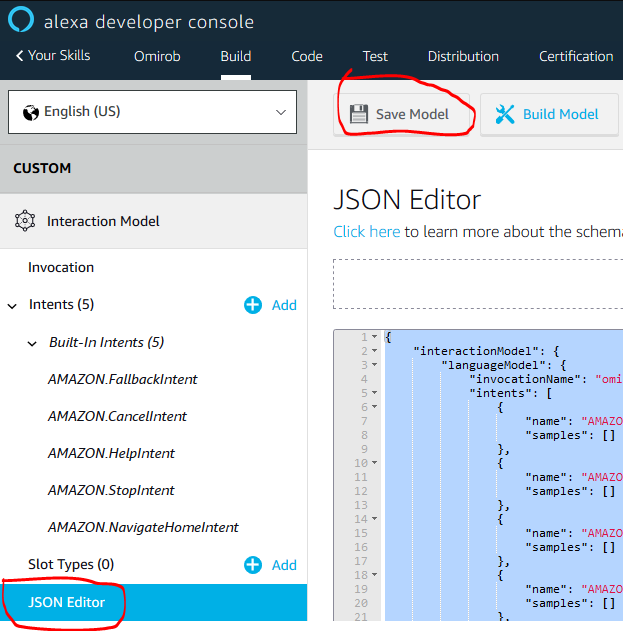Select AMAZON.HelpIntent
The height and width of the screenshot is (631, 623).
(111, 453)
